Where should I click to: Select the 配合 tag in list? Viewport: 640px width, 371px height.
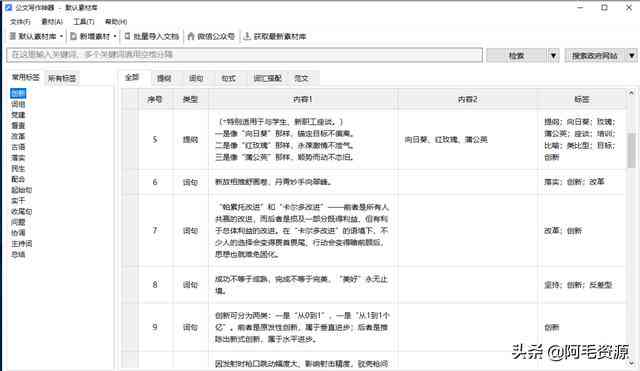pos(18,179)
